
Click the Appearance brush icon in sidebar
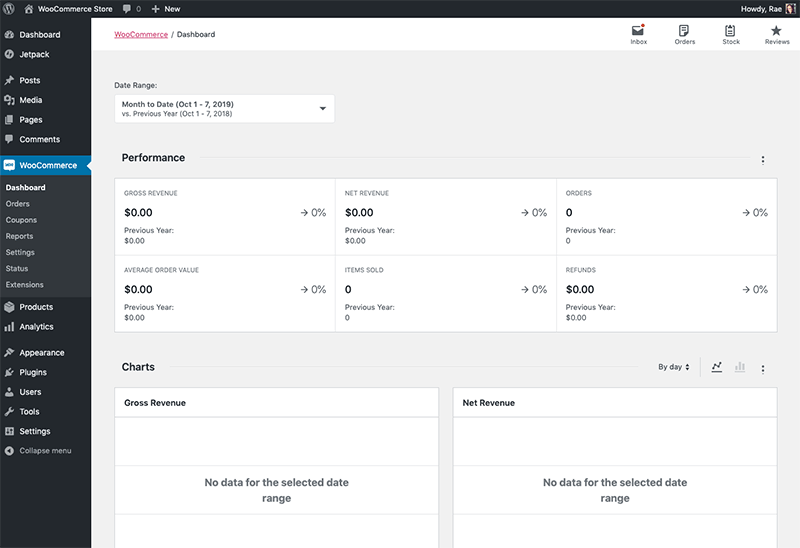[x=9, y=353]
